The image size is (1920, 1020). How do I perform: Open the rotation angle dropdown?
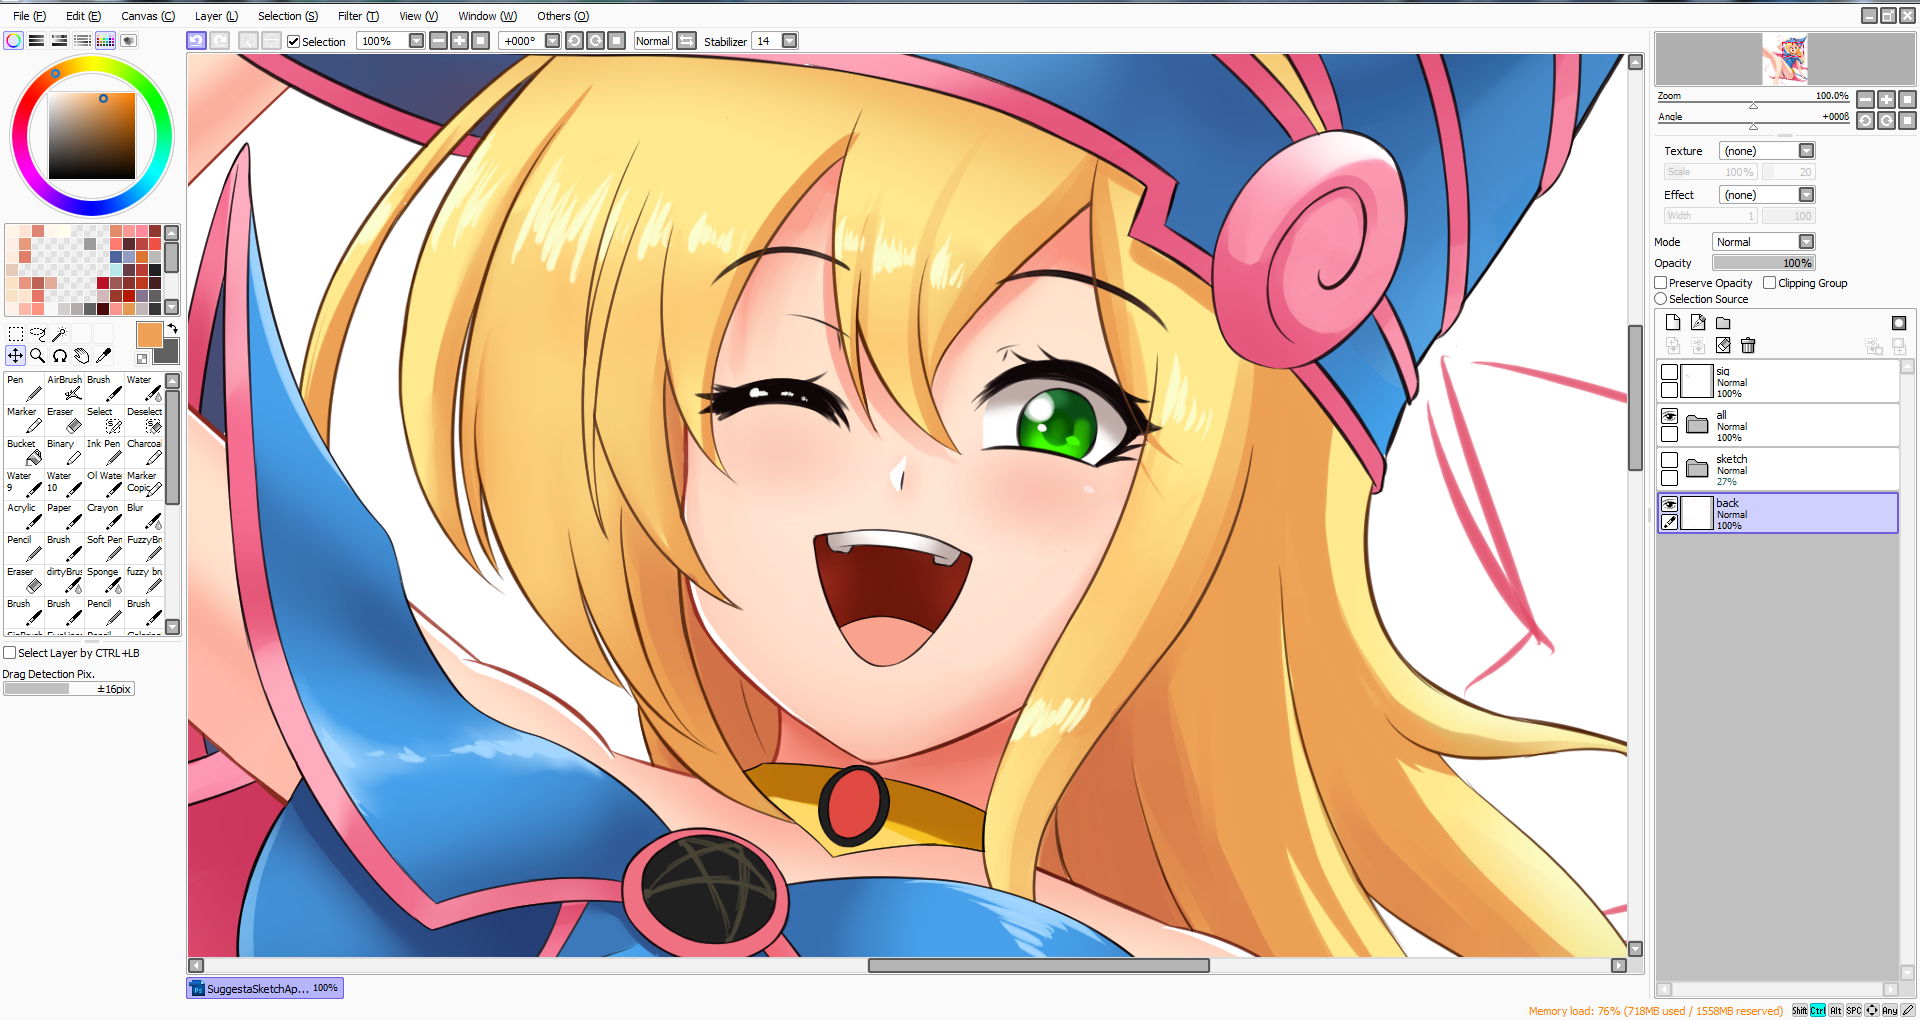[x=552, y=41]
